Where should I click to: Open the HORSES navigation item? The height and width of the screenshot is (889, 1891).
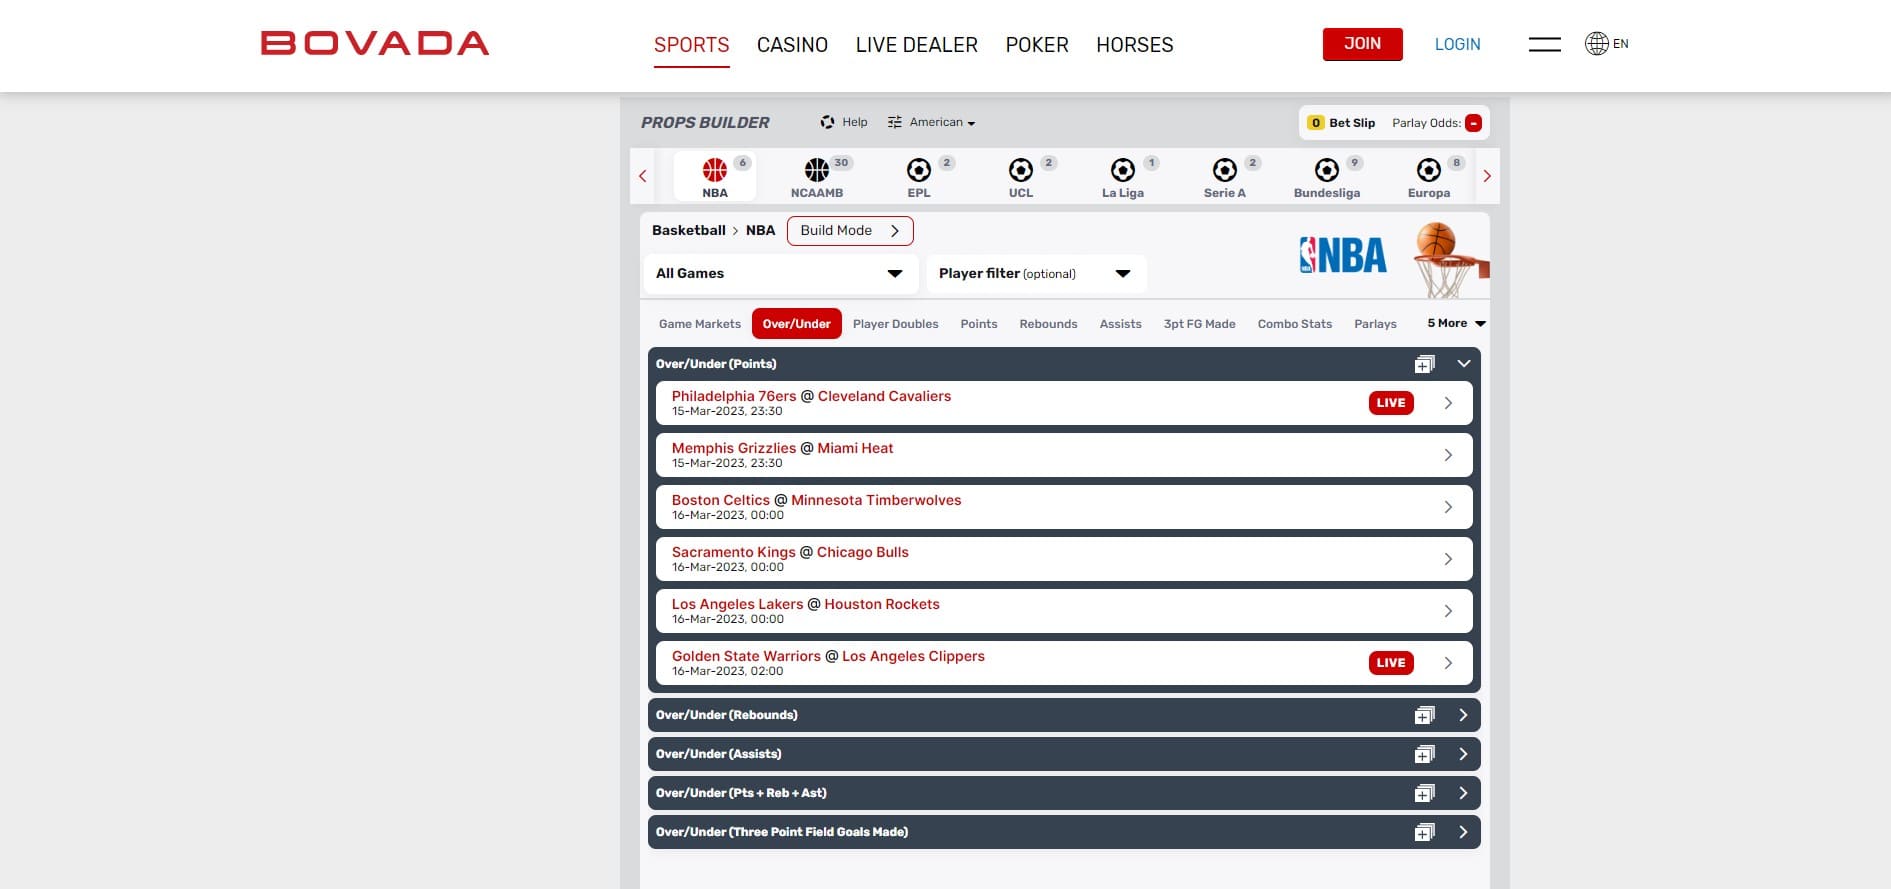pos(1135,45)
